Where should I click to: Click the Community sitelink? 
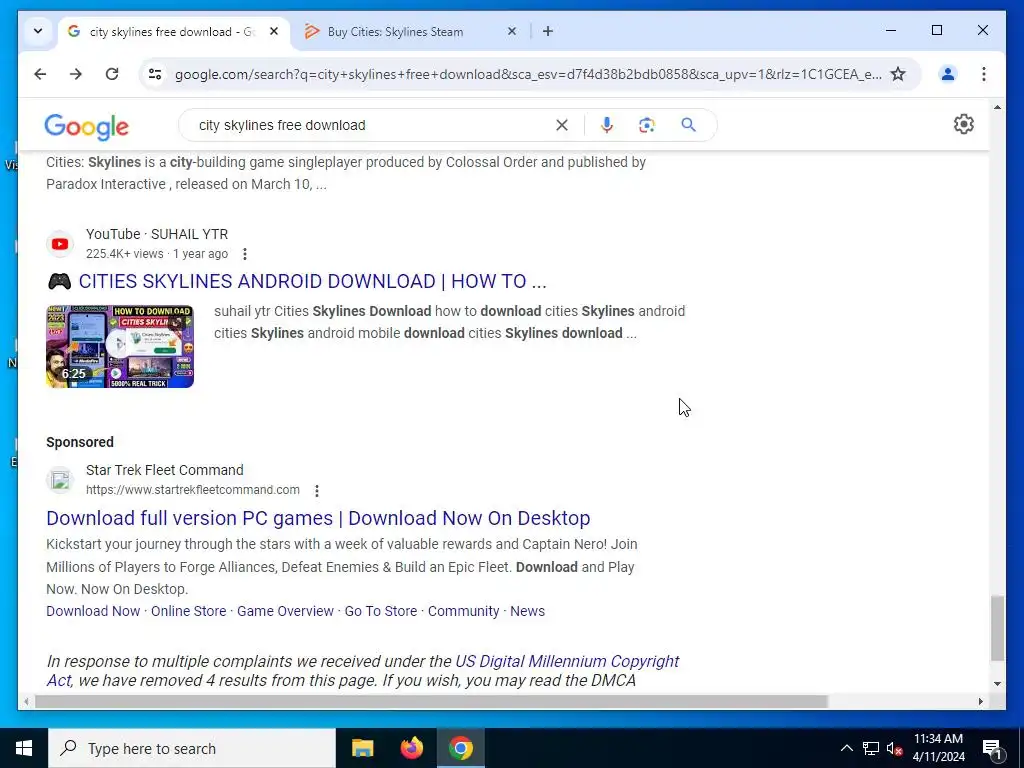coord(464,611)
